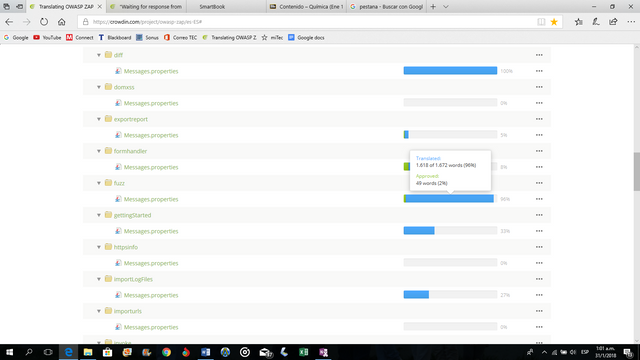Image resolution: width=640 pixels, height=360 pixels.
Task: Open more options for importLogFiles folder row
Action: [539, 279]
